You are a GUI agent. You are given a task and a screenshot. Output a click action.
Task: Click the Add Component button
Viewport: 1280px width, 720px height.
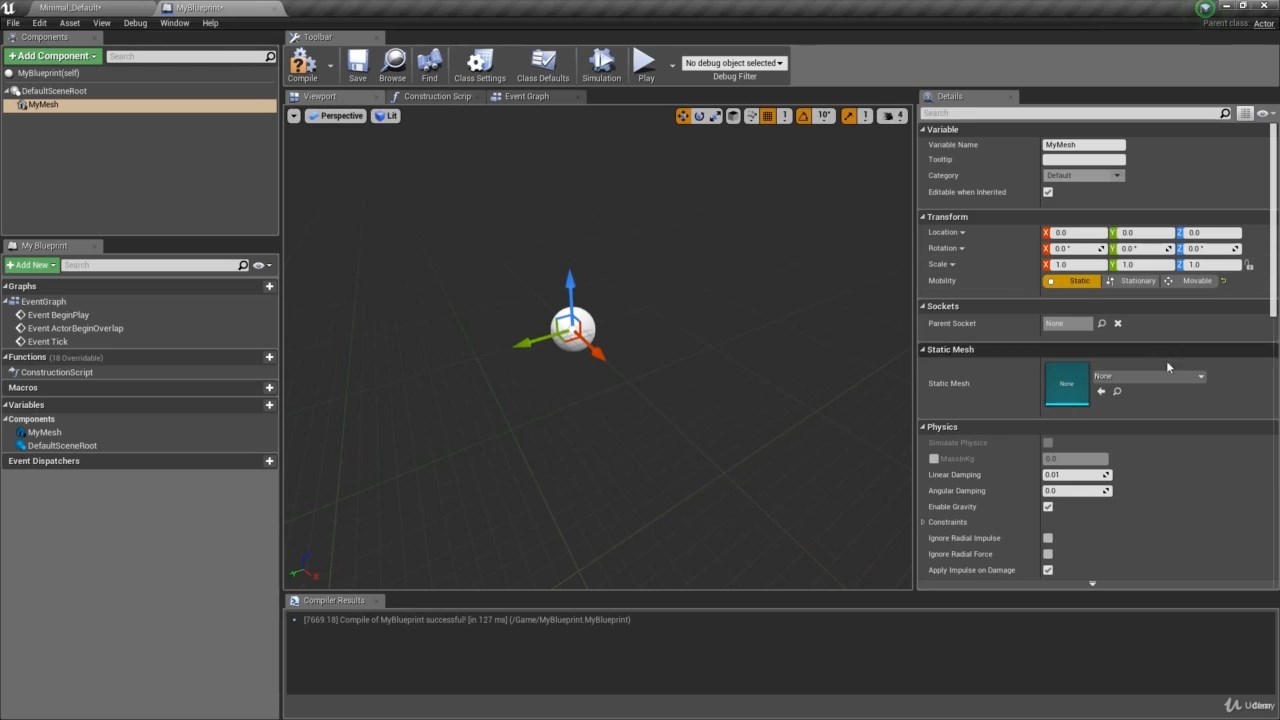coord(52,56)
